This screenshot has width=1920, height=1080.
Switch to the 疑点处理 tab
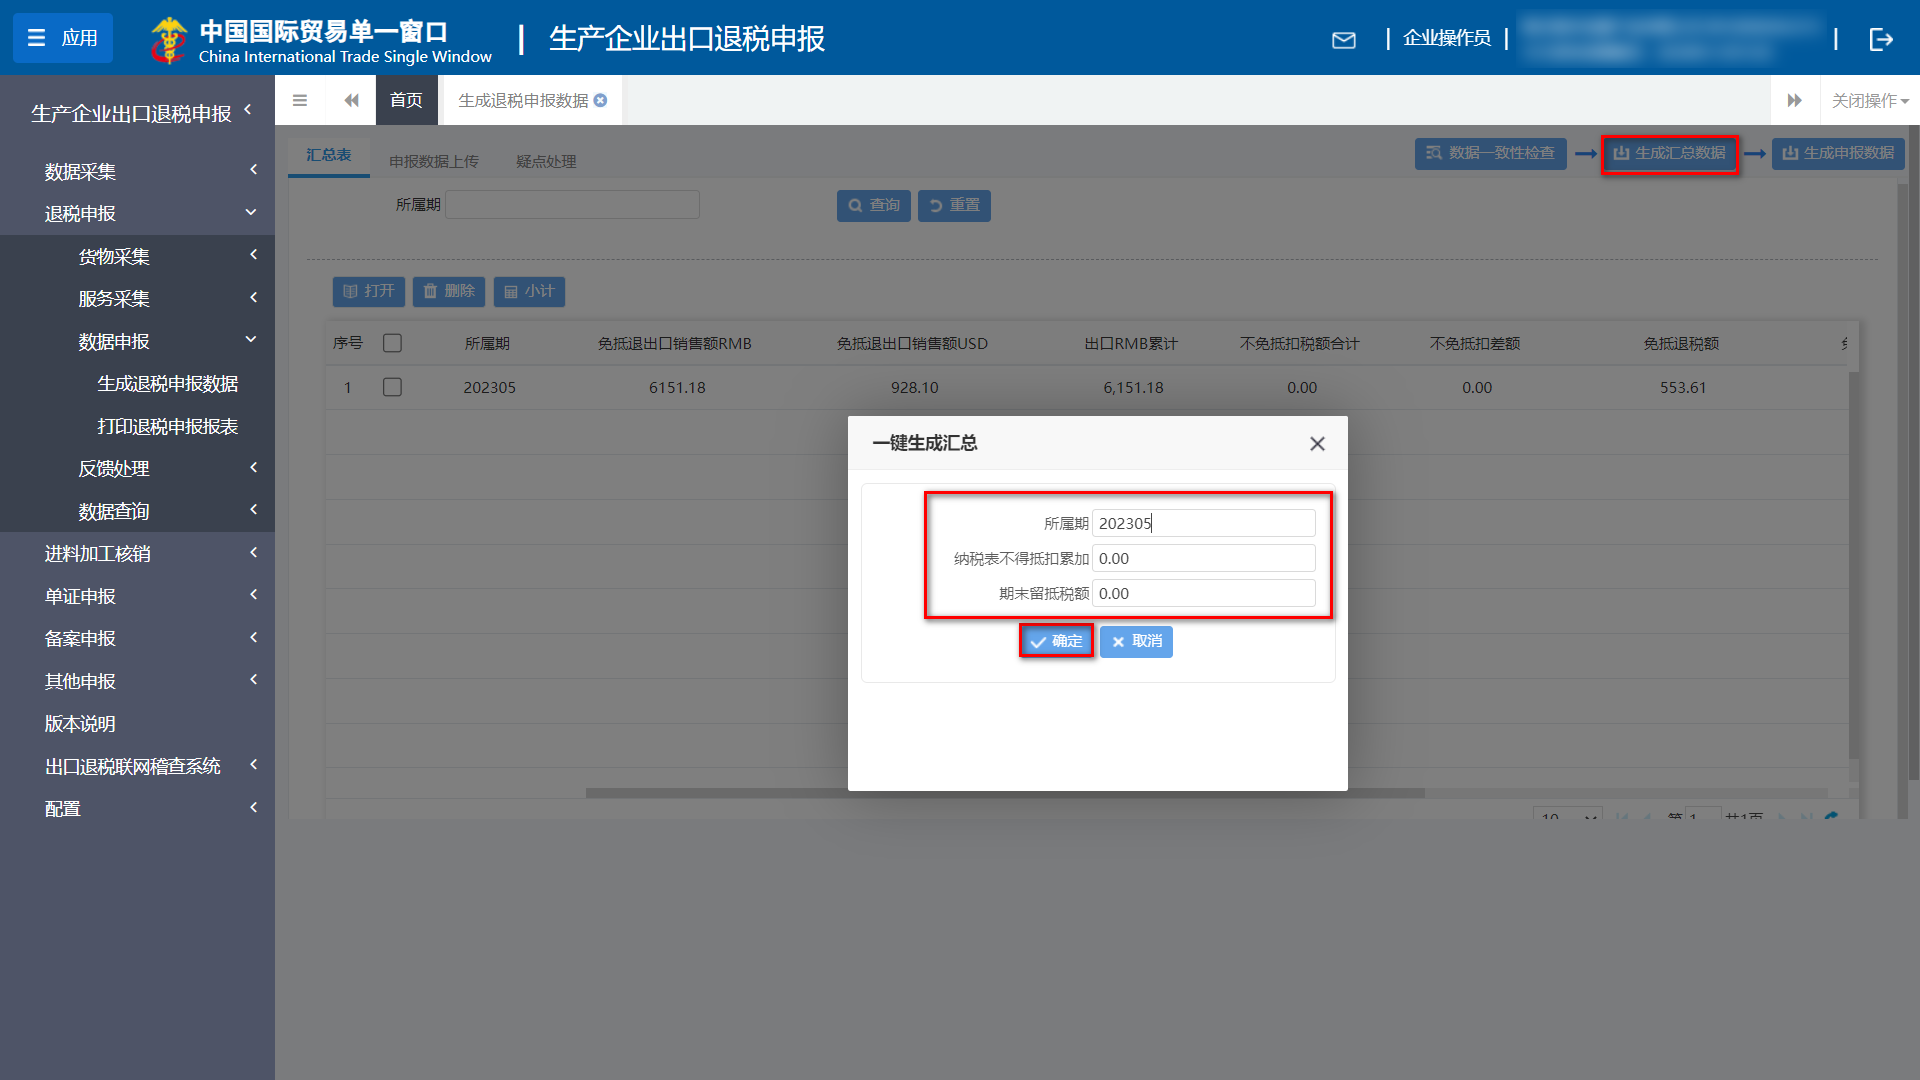coord(545,160)
